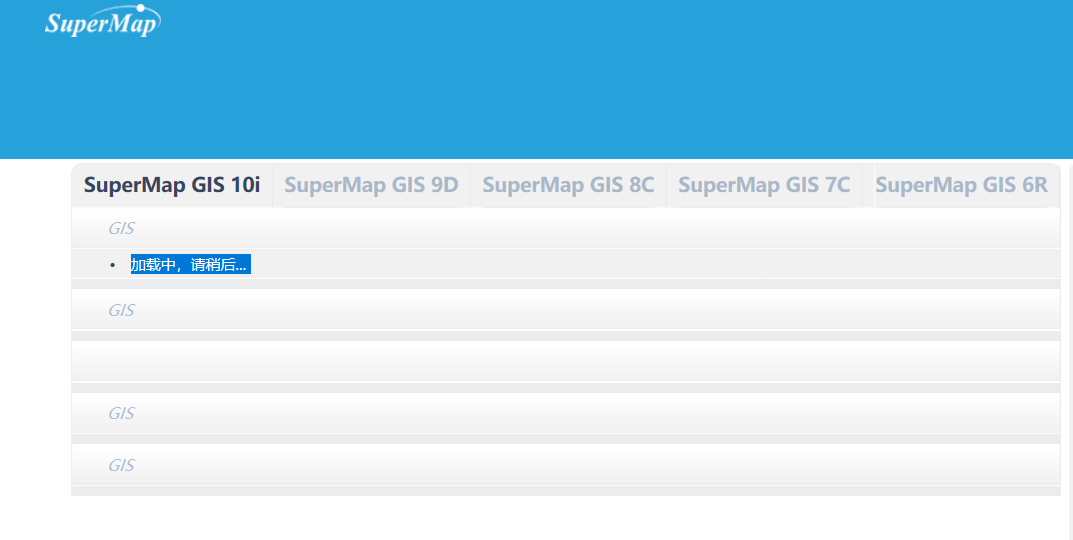The width and height of the screenshot is (1073, 540).
Task: Click the SuperMap logo
Action: pos(103,21)
